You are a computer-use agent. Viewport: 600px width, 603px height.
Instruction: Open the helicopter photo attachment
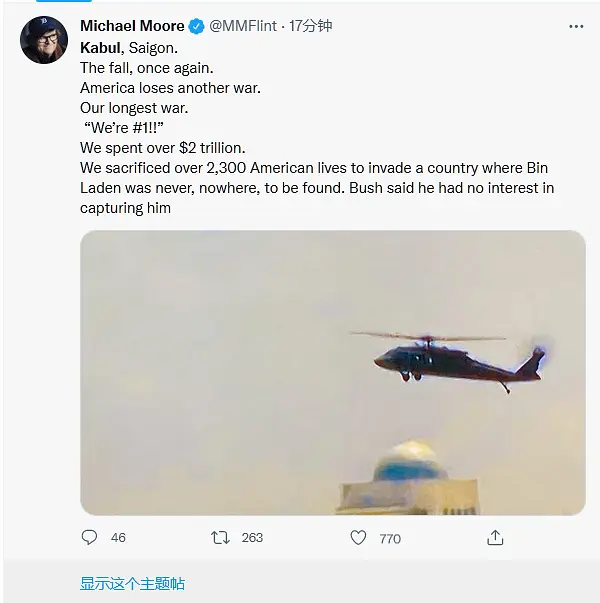[332, 372]
